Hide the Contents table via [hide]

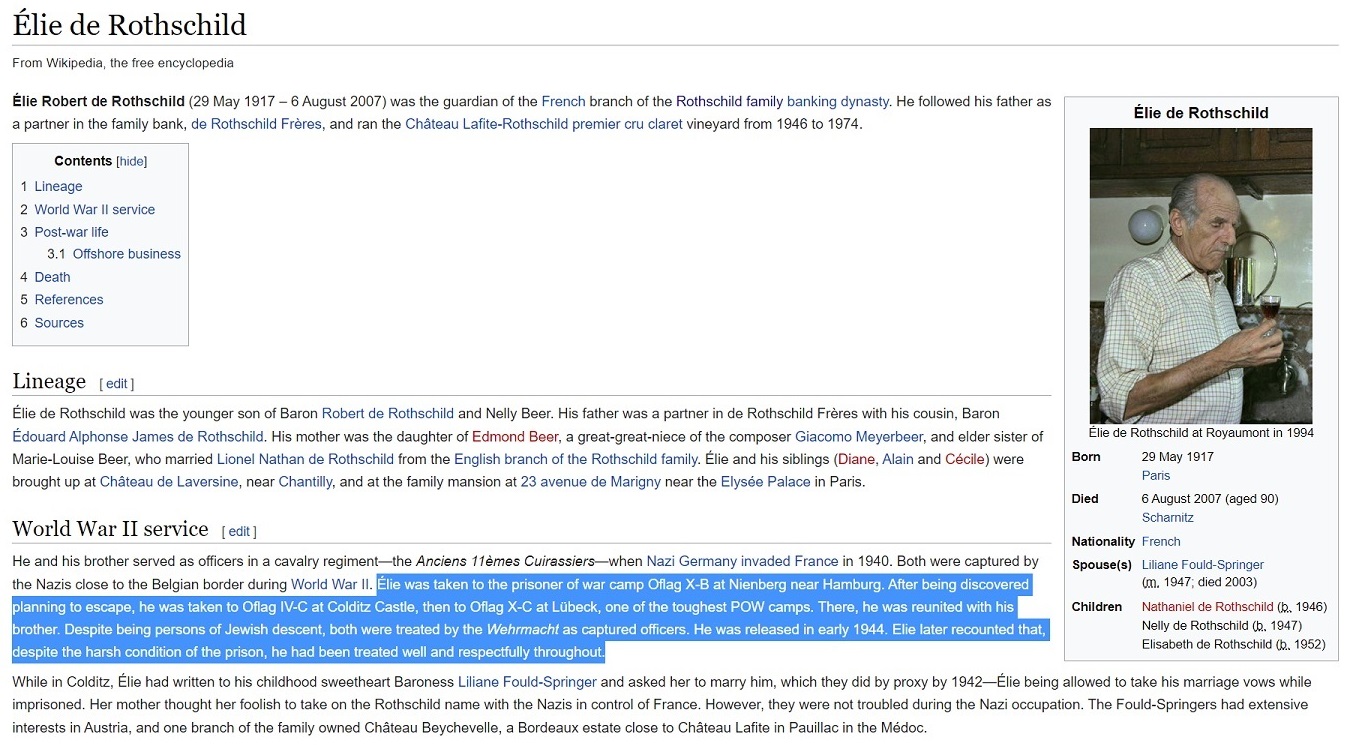[x=131, y=161]
